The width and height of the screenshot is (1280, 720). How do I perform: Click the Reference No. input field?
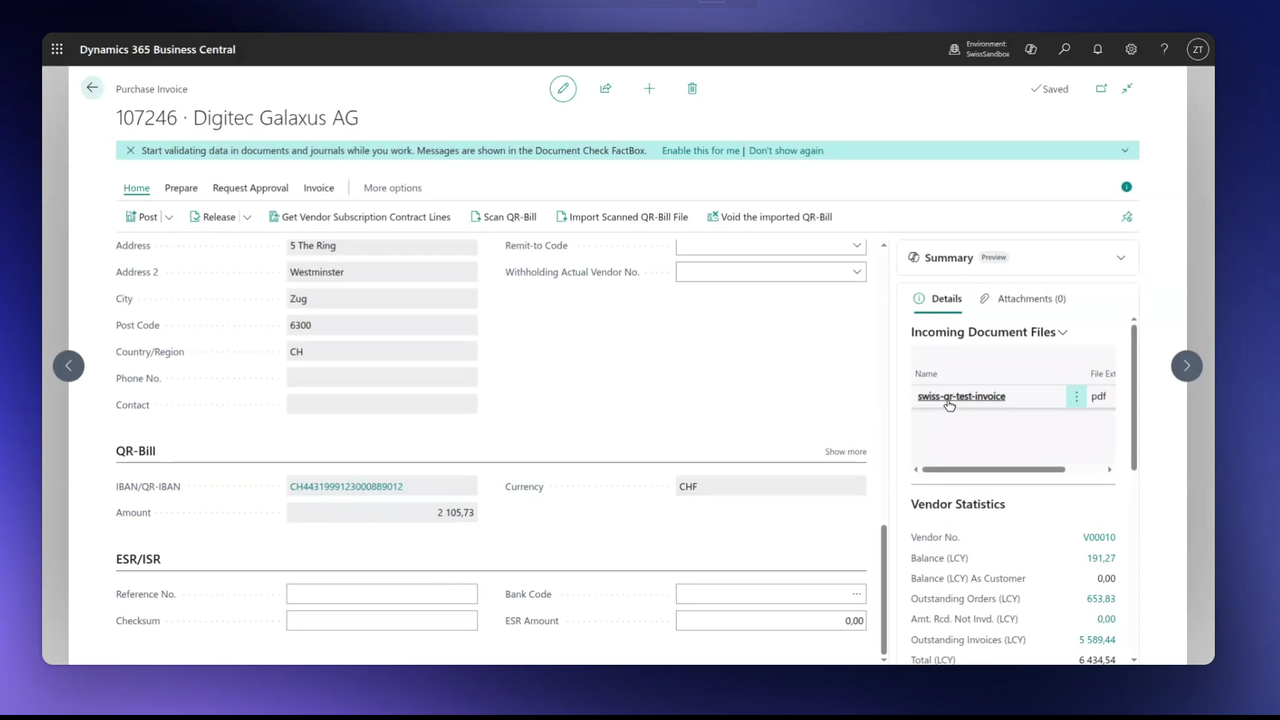pos(382,594)
